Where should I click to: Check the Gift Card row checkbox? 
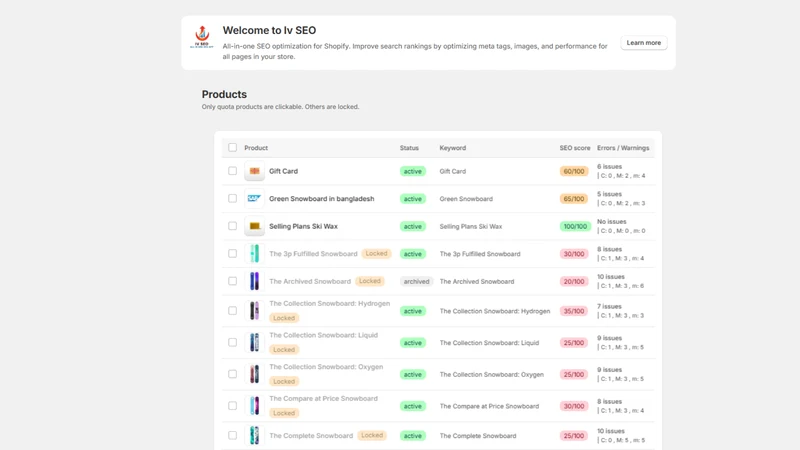(233, 171)
